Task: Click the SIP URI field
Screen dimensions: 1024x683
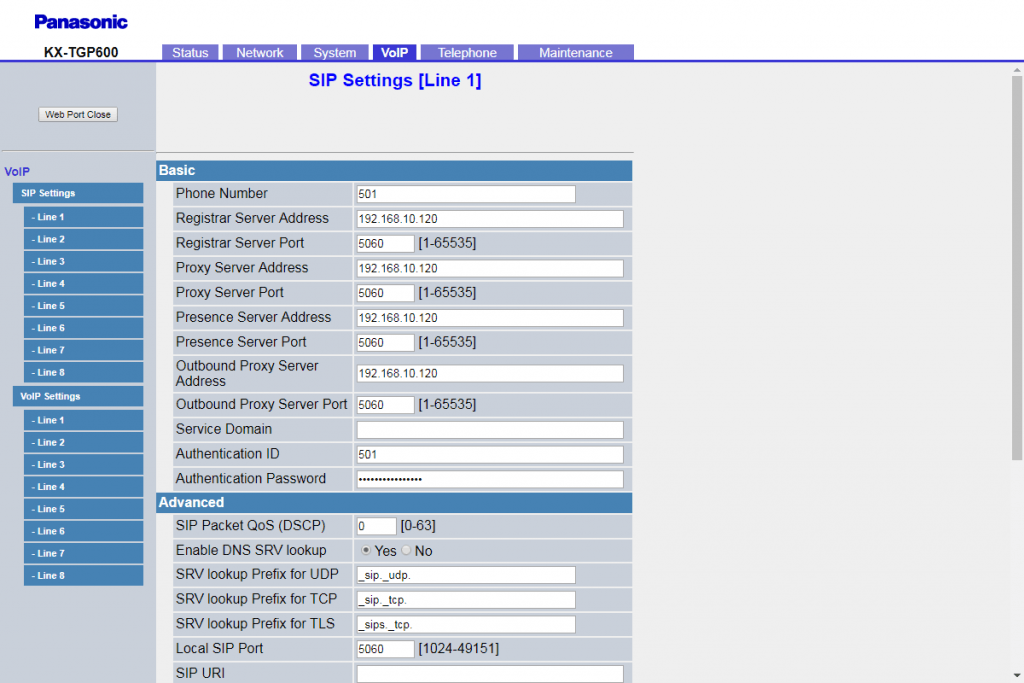Action: click(x=490, y=674)
